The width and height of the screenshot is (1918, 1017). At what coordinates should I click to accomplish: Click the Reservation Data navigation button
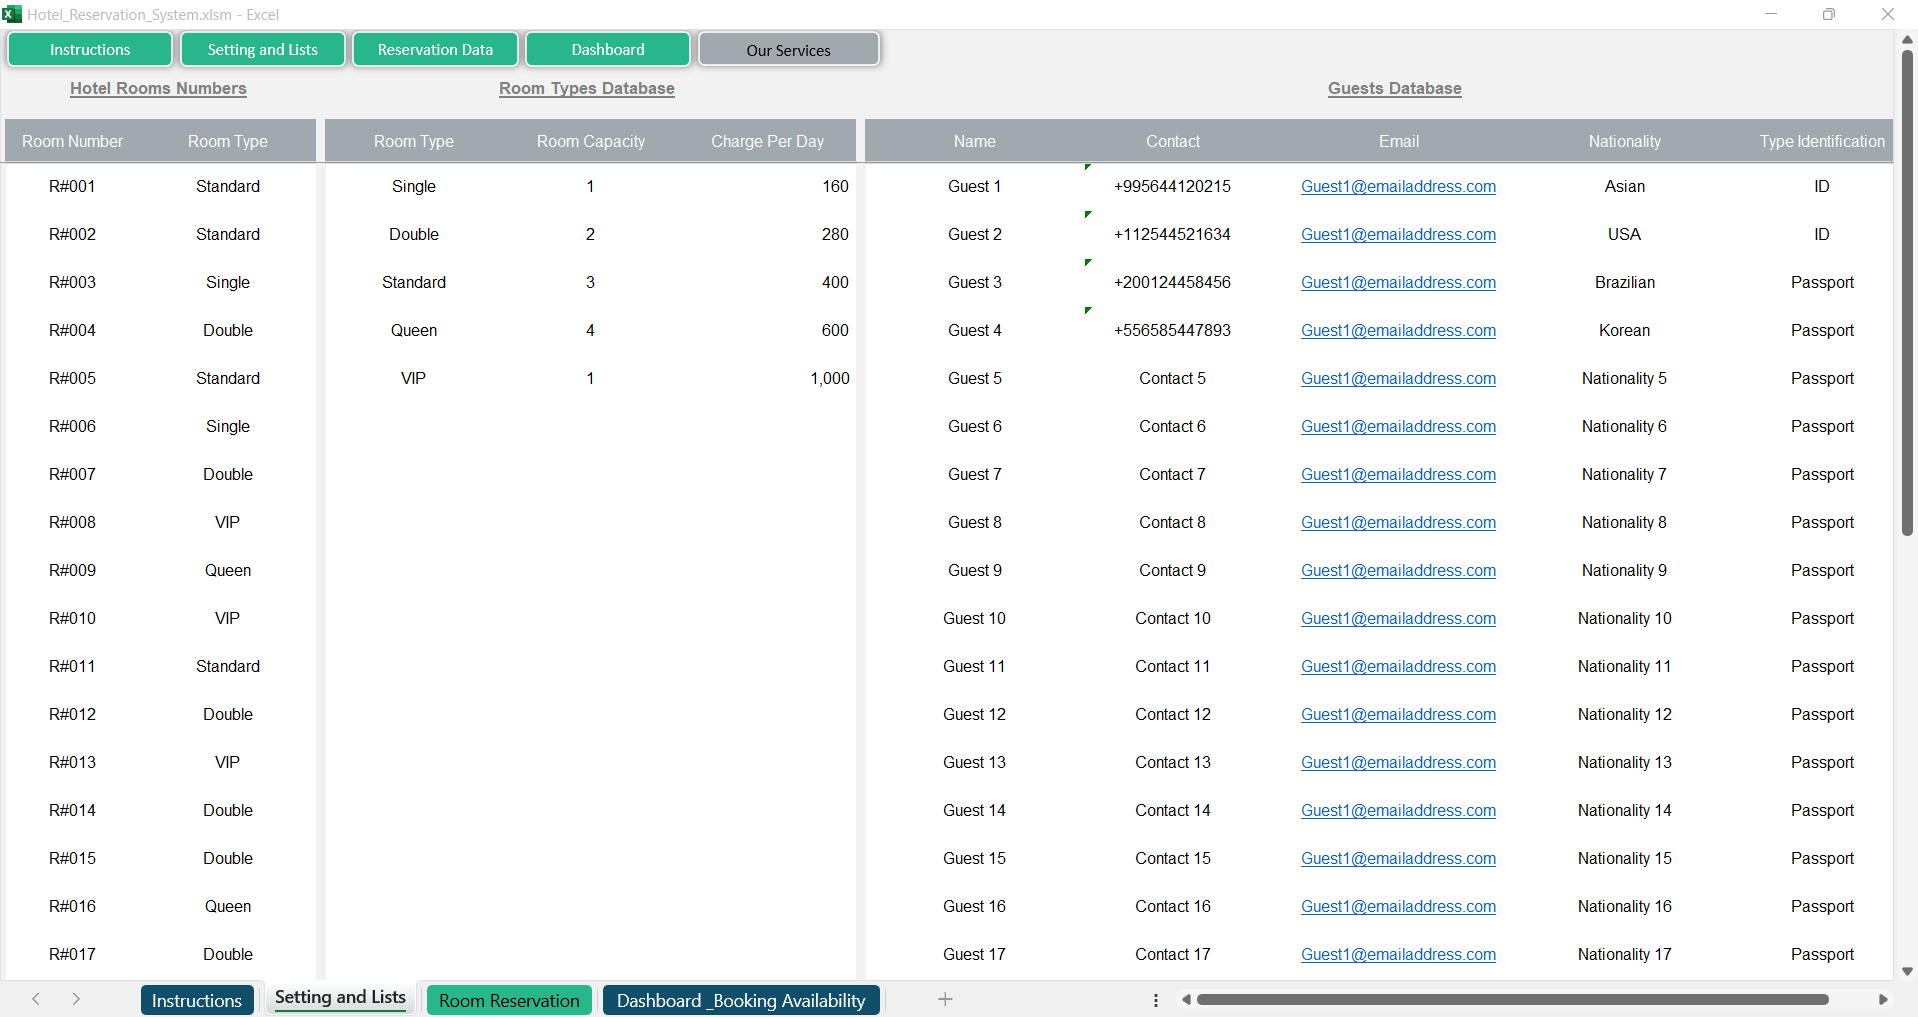435,49
